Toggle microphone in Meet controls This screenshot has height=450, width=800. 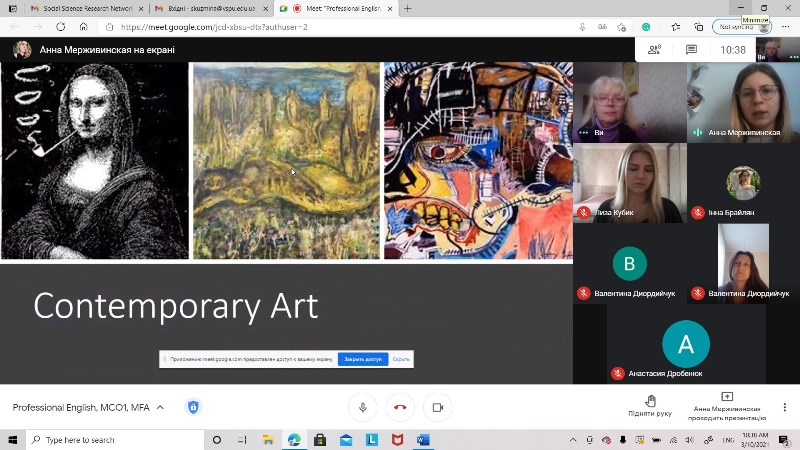363,408
